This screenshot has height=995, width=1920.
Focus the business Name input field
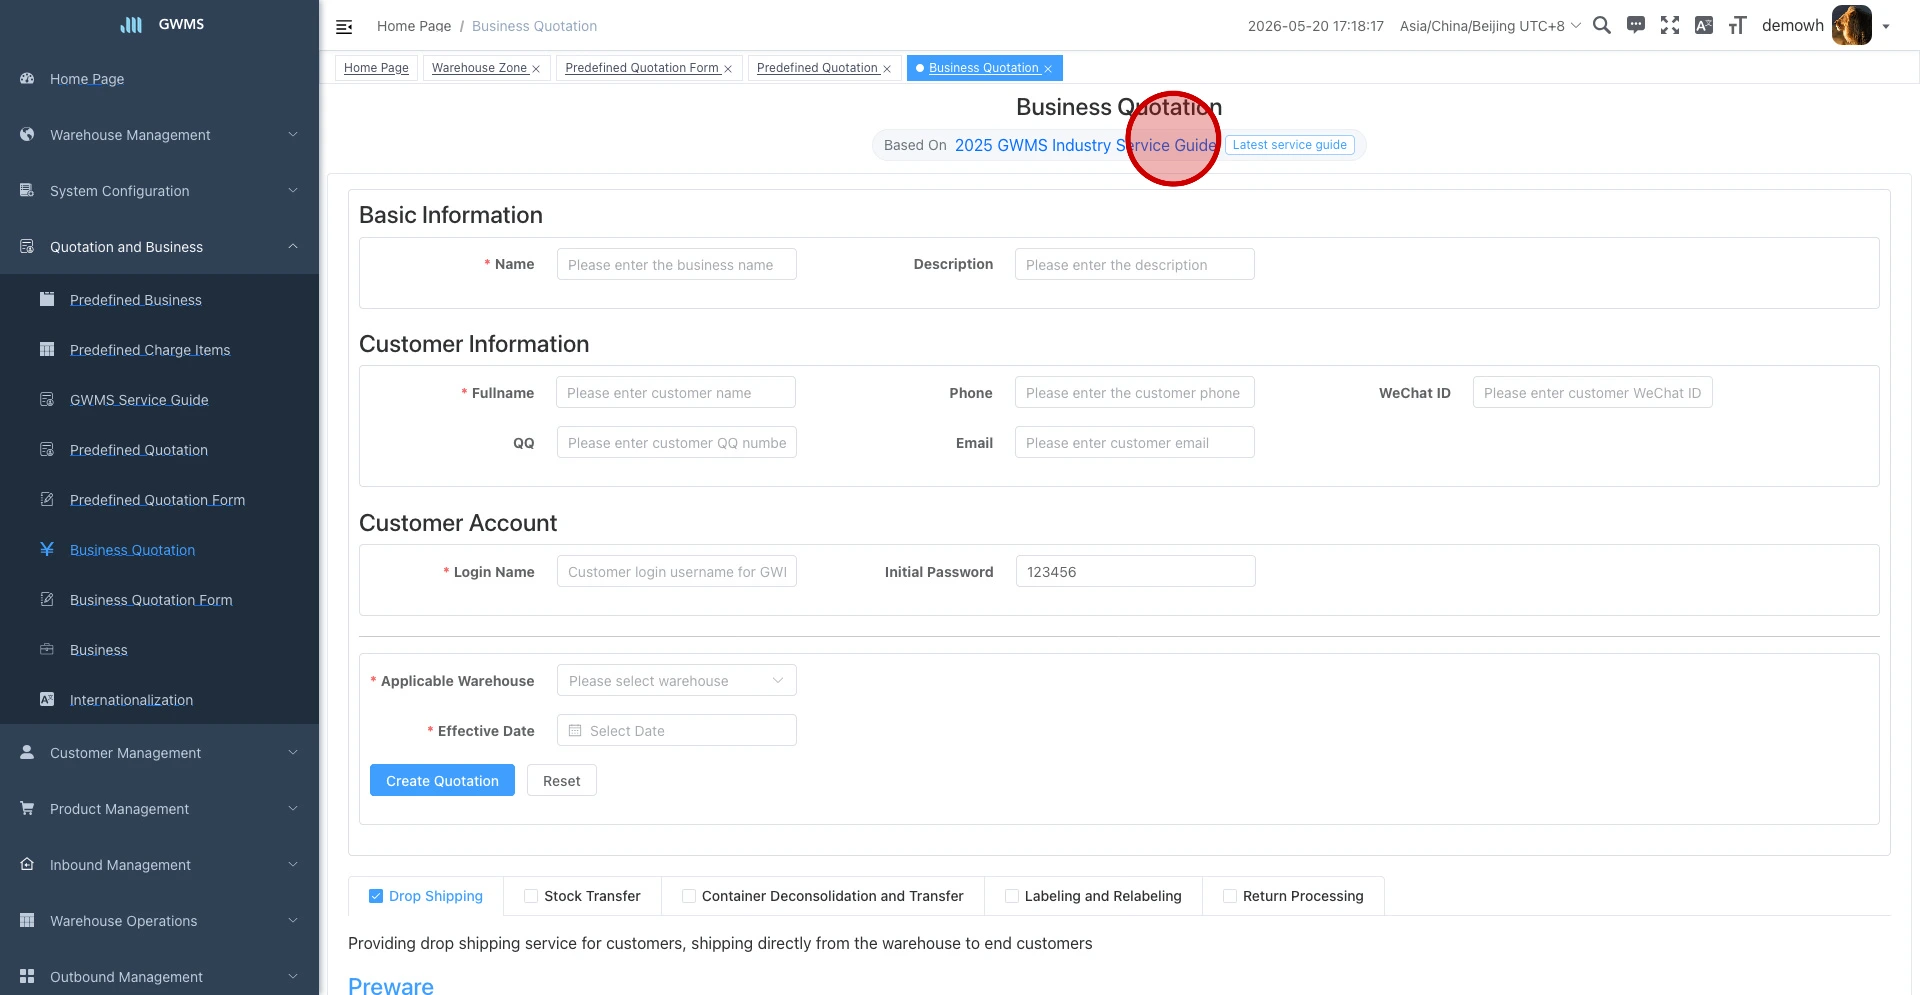pyautogui.click(x=677, y=264)
